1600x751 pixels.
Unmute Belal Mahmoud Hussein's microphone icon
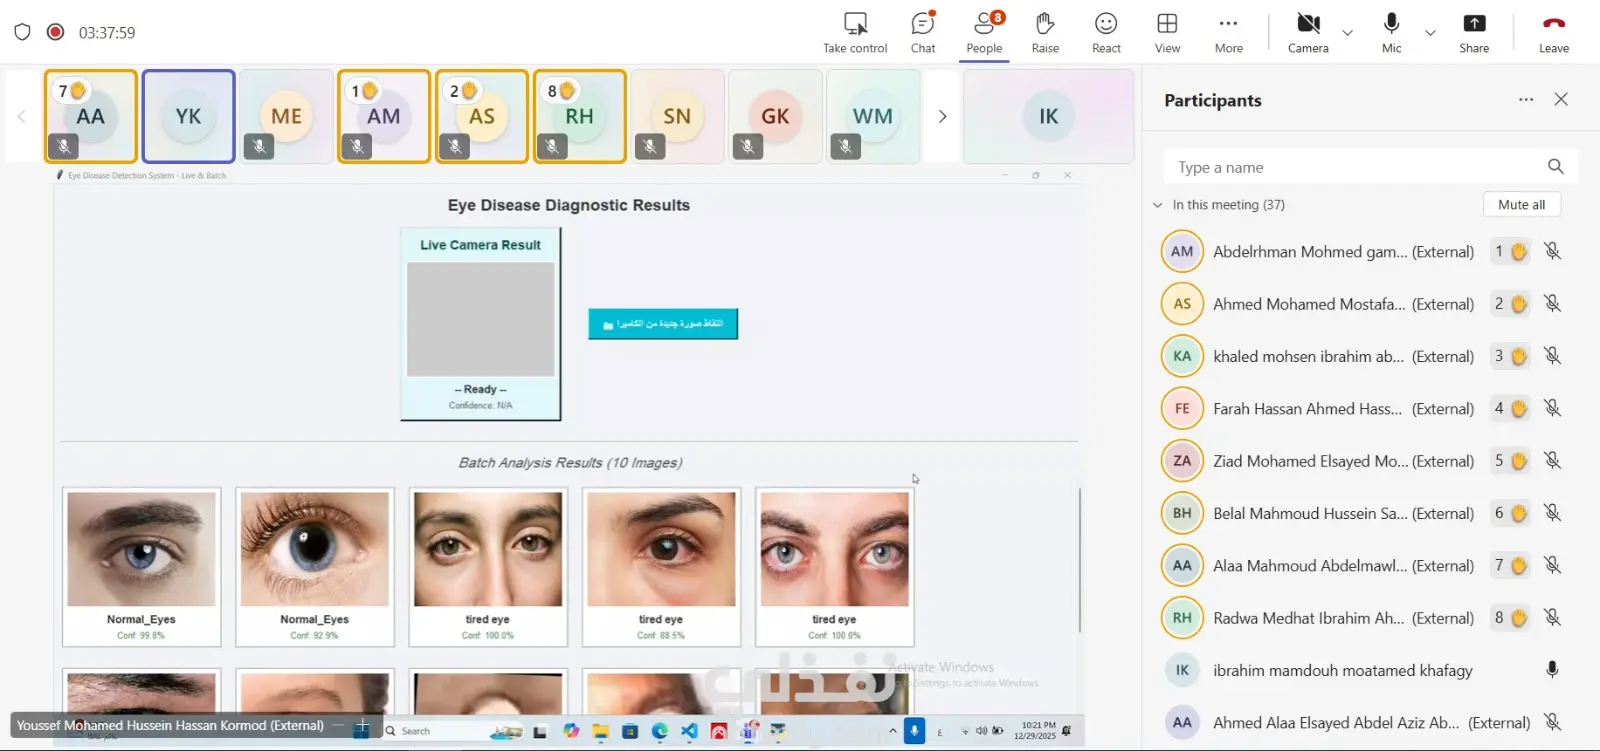1552,513
